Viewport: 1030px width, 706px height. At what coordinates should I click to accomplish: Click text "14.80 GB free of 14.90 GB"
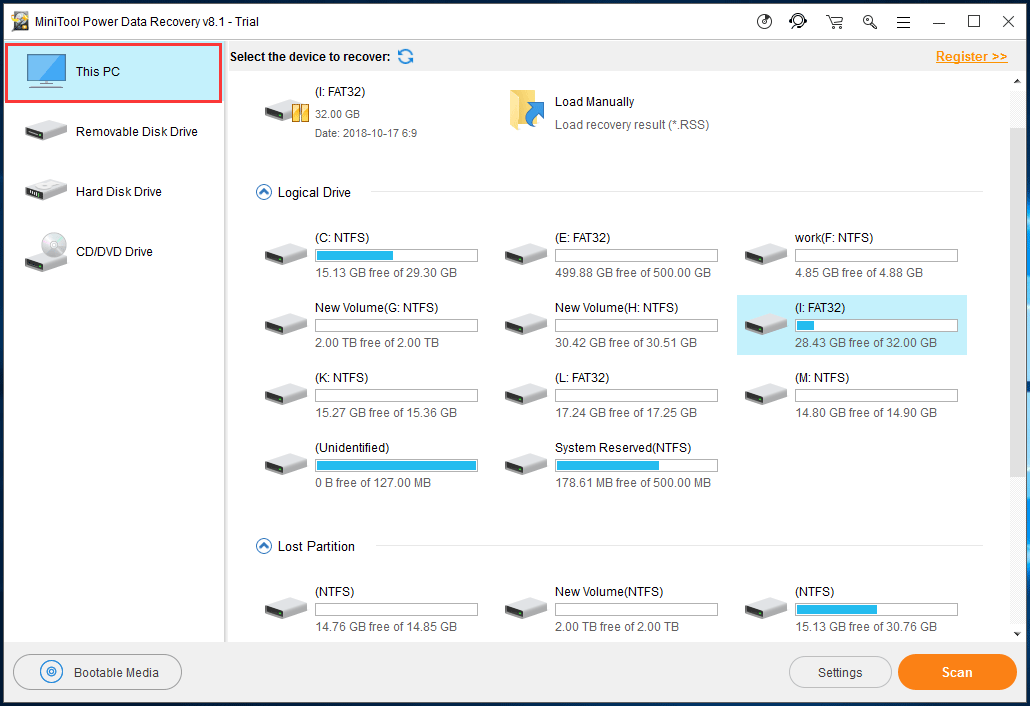pyautogui.click(x=866, y=413)
